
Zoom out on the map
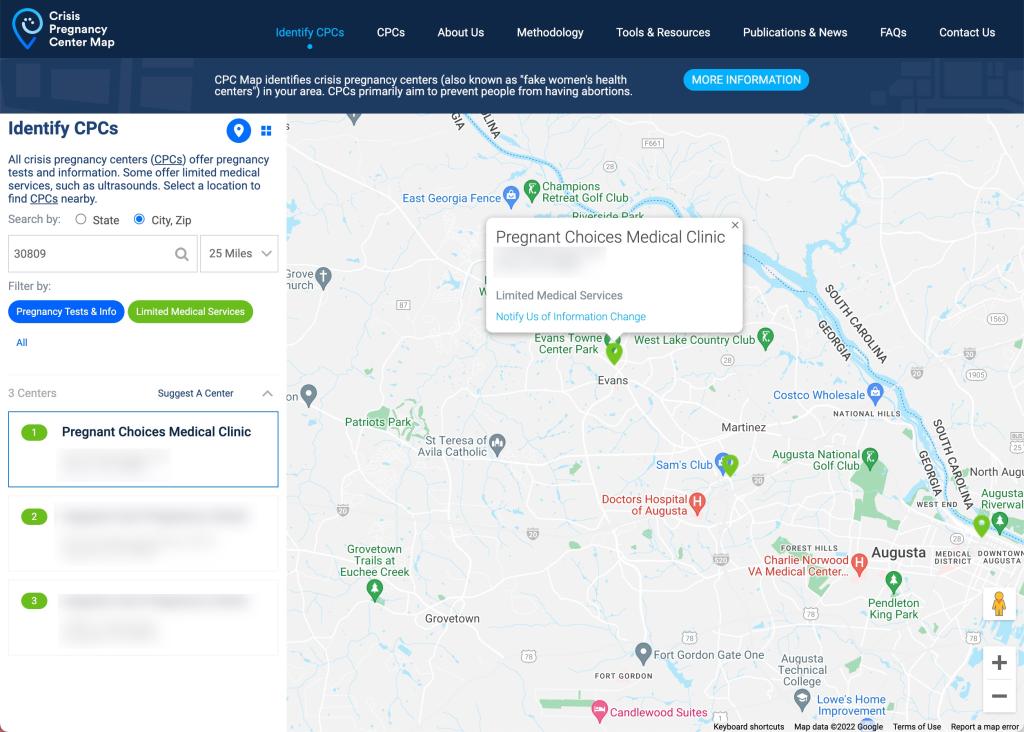tap(998, 696)
